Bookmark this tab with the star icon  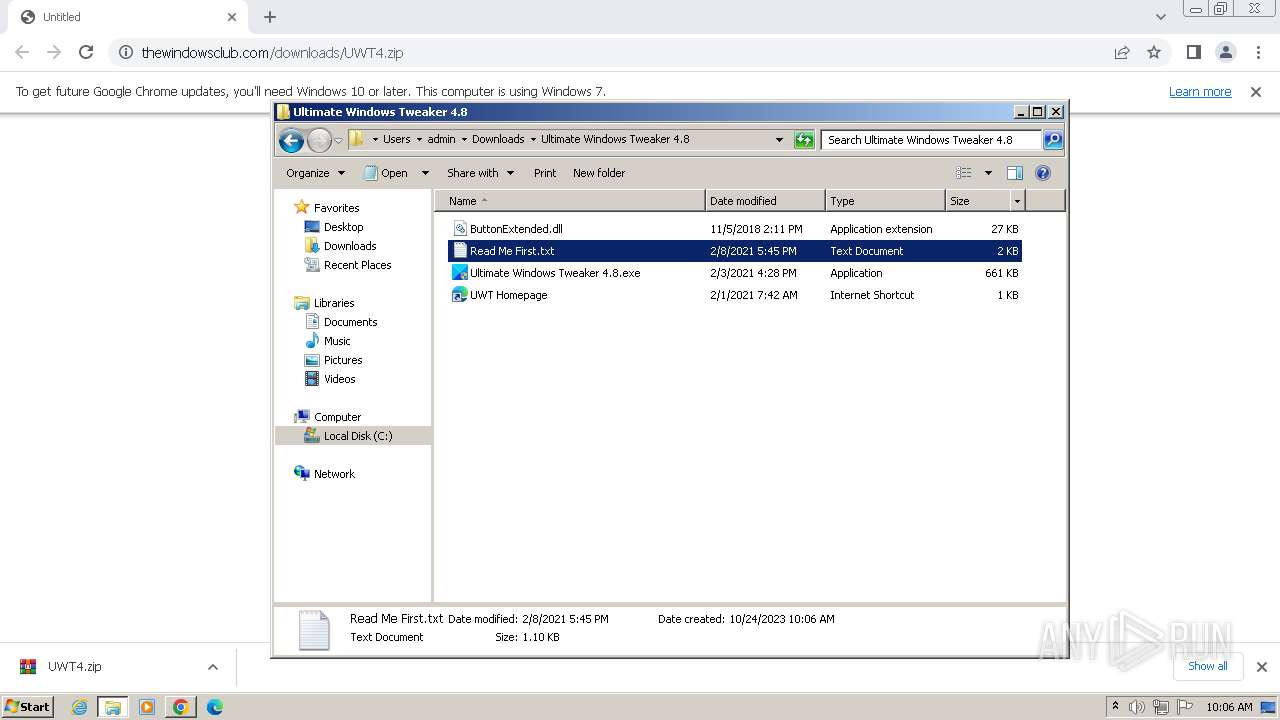(x=1154, y=52)
